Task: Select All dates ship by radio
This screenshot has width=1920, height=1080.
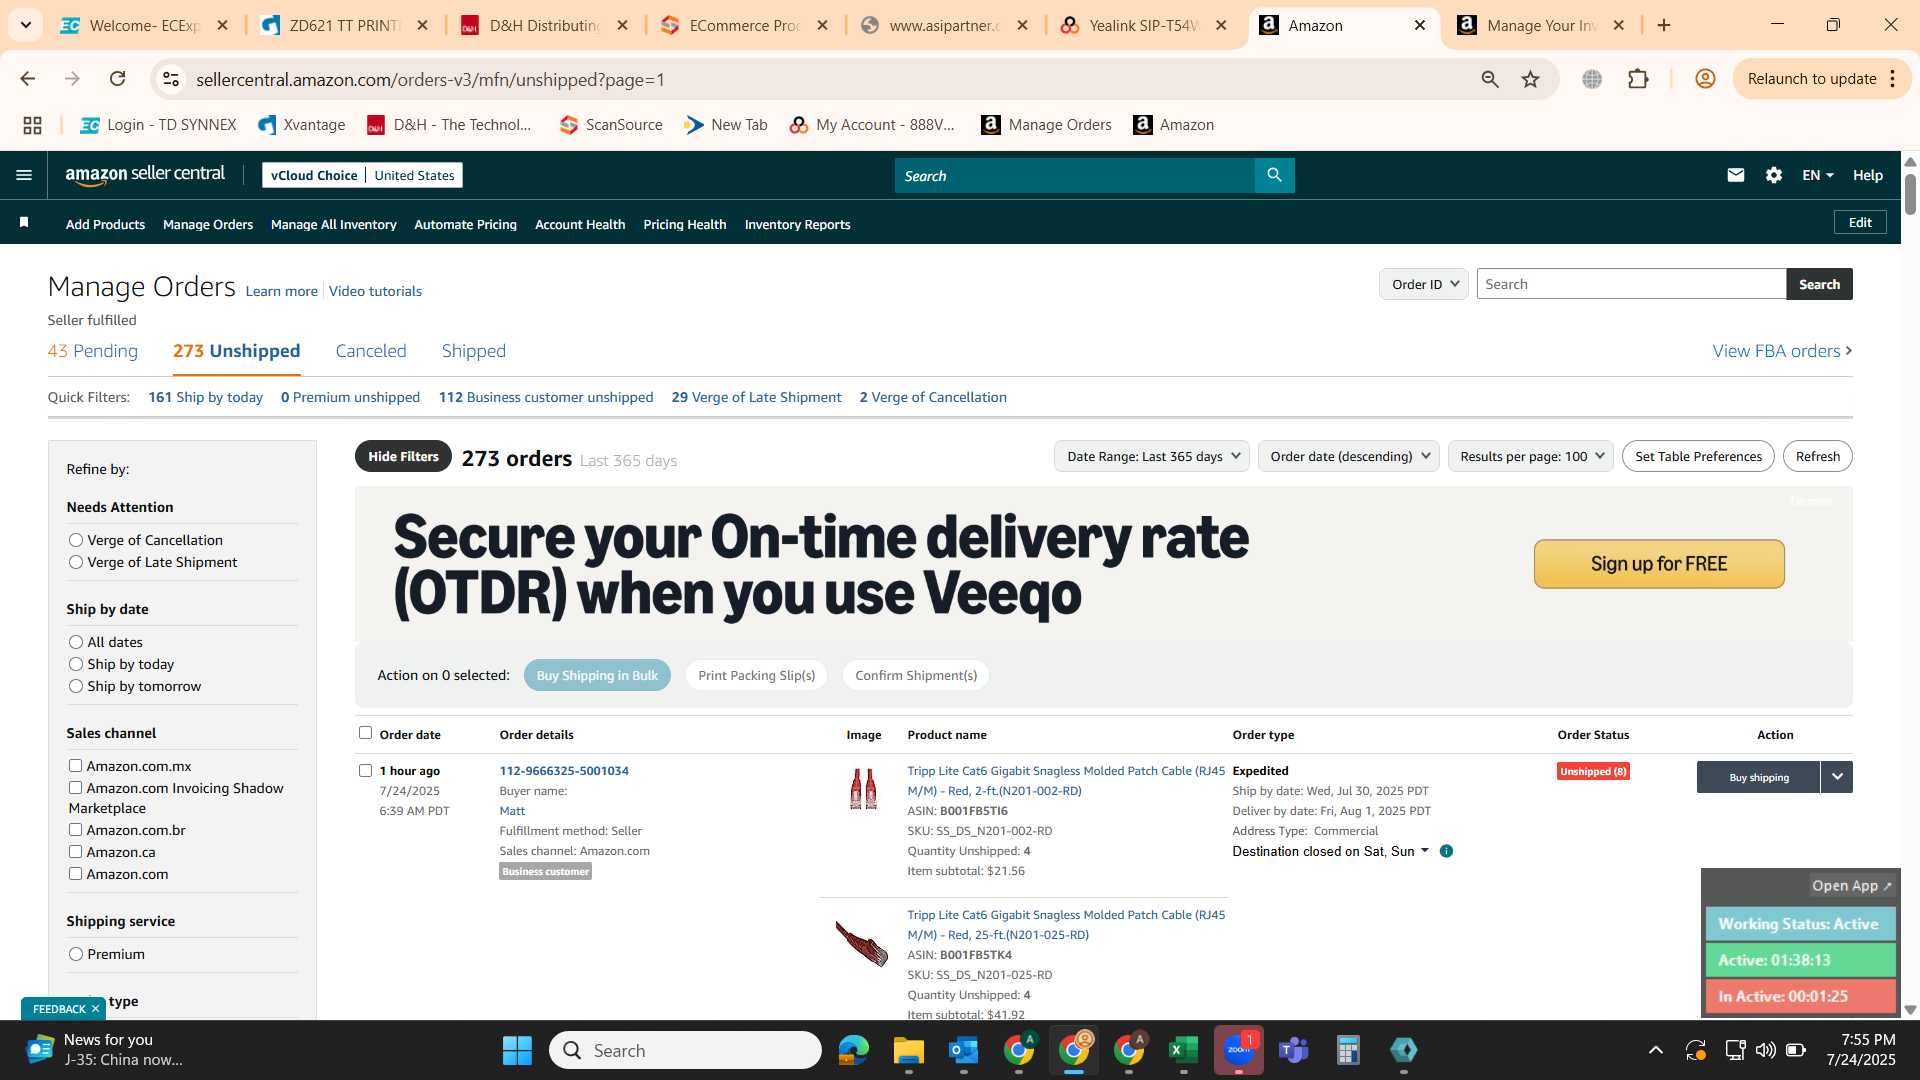Action: point(76,642)
